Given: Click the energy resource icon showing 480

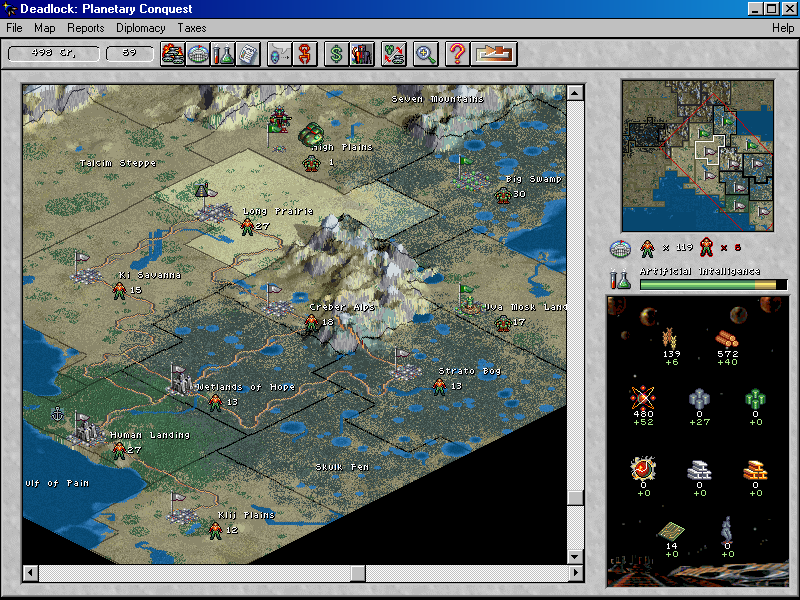Looking at the screenshot, I should [x=643, y=398].
